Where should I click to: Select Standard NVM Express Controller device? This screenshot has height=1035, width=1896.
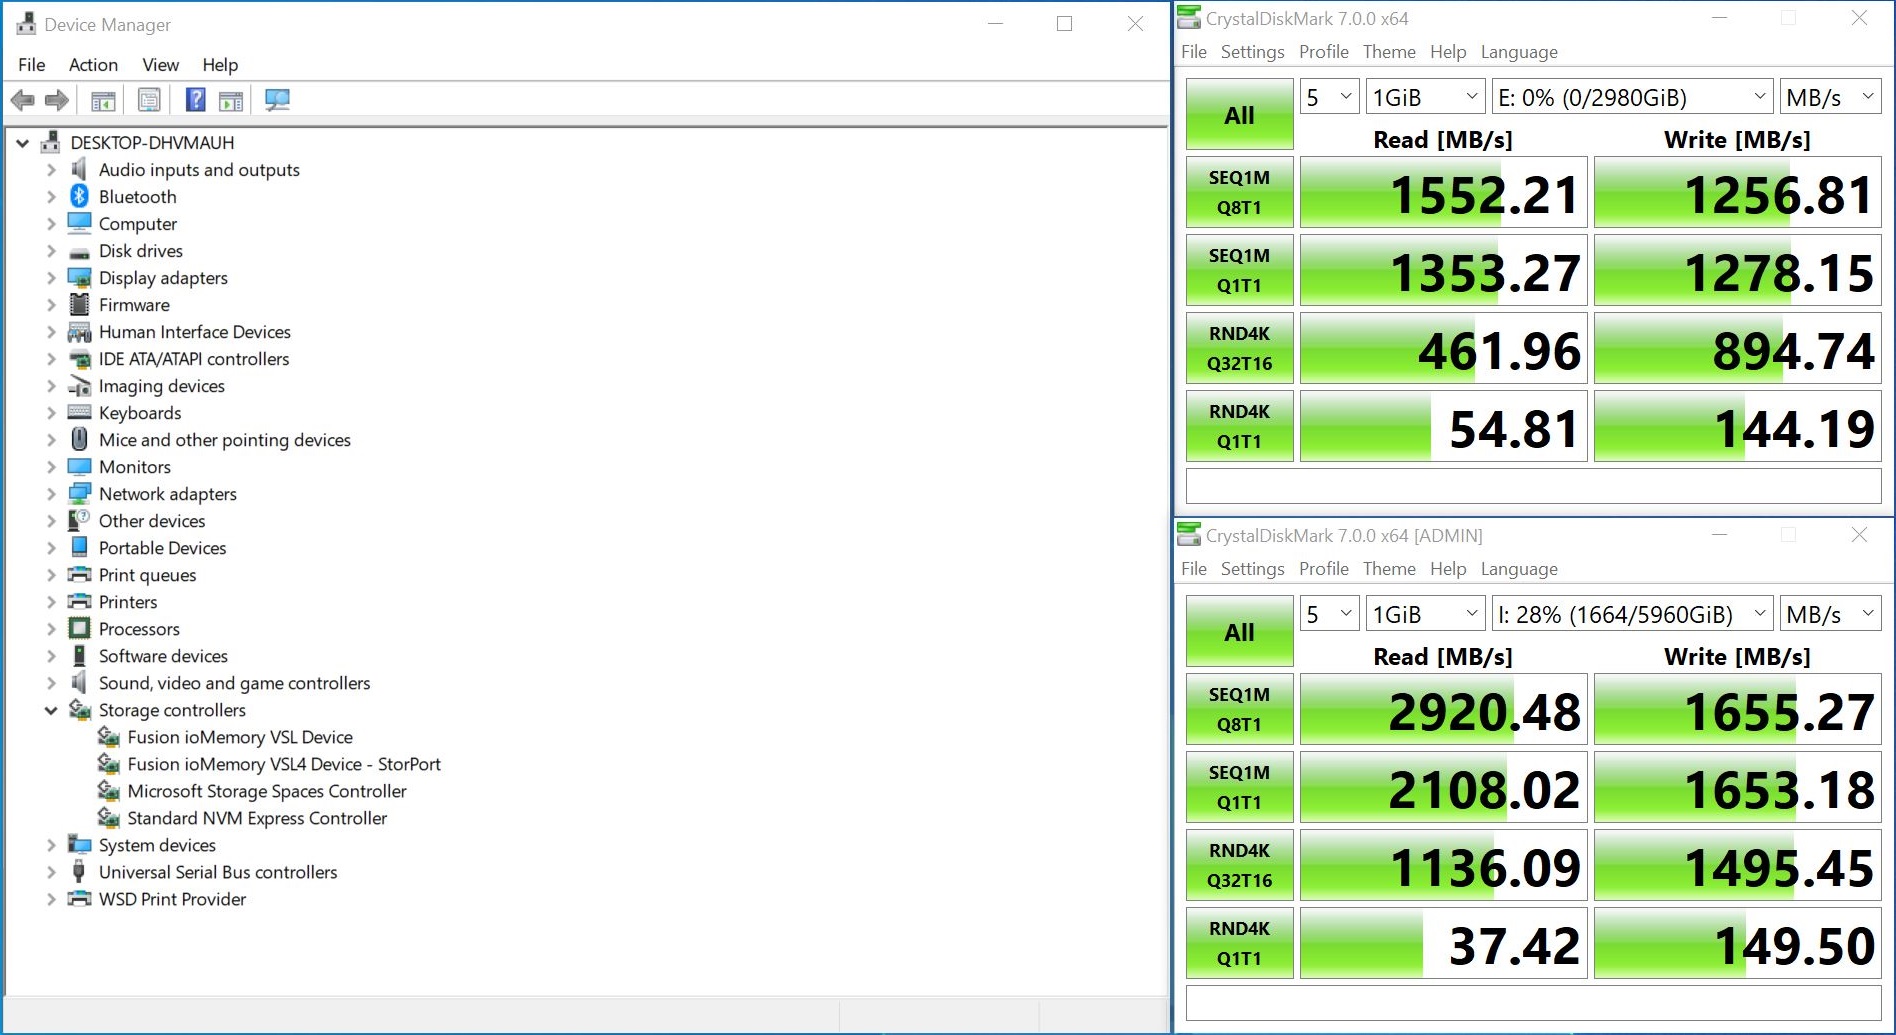pos(257,819)
